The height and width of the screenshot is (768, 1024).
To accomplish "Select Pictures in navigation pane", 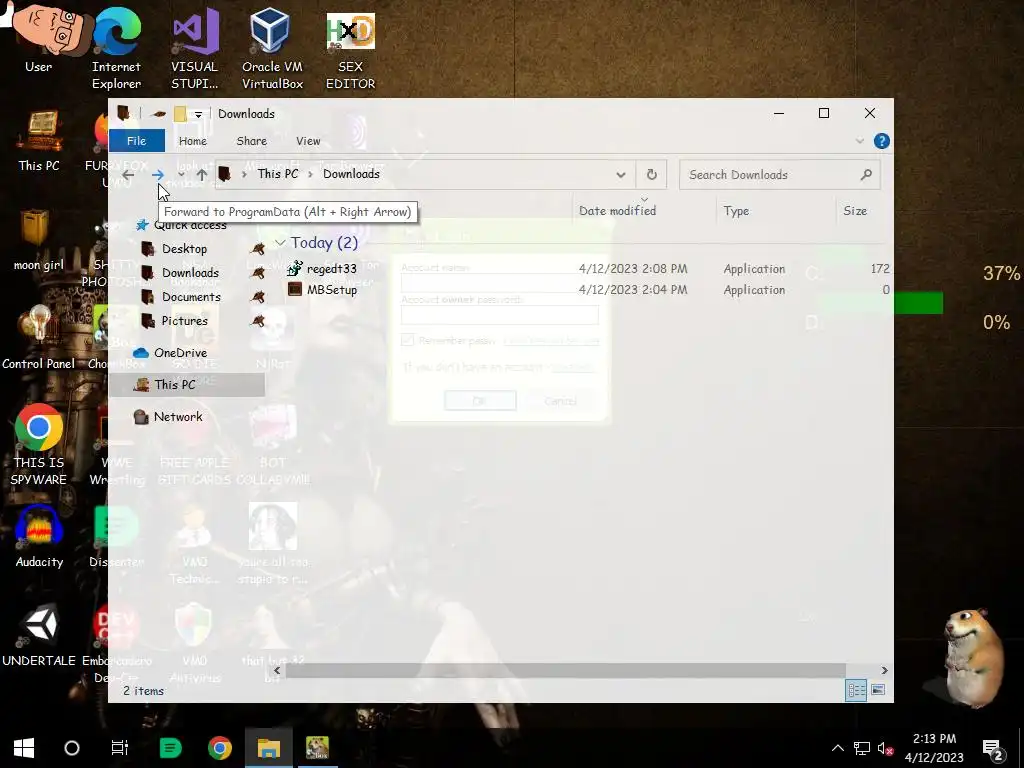I will pyautogui.click(x=185, y=321).
